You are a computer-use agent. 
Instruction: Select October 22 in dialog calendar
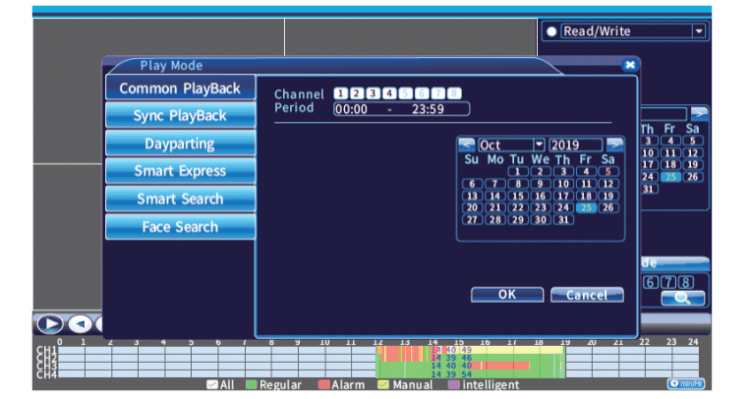click(518, 208)
